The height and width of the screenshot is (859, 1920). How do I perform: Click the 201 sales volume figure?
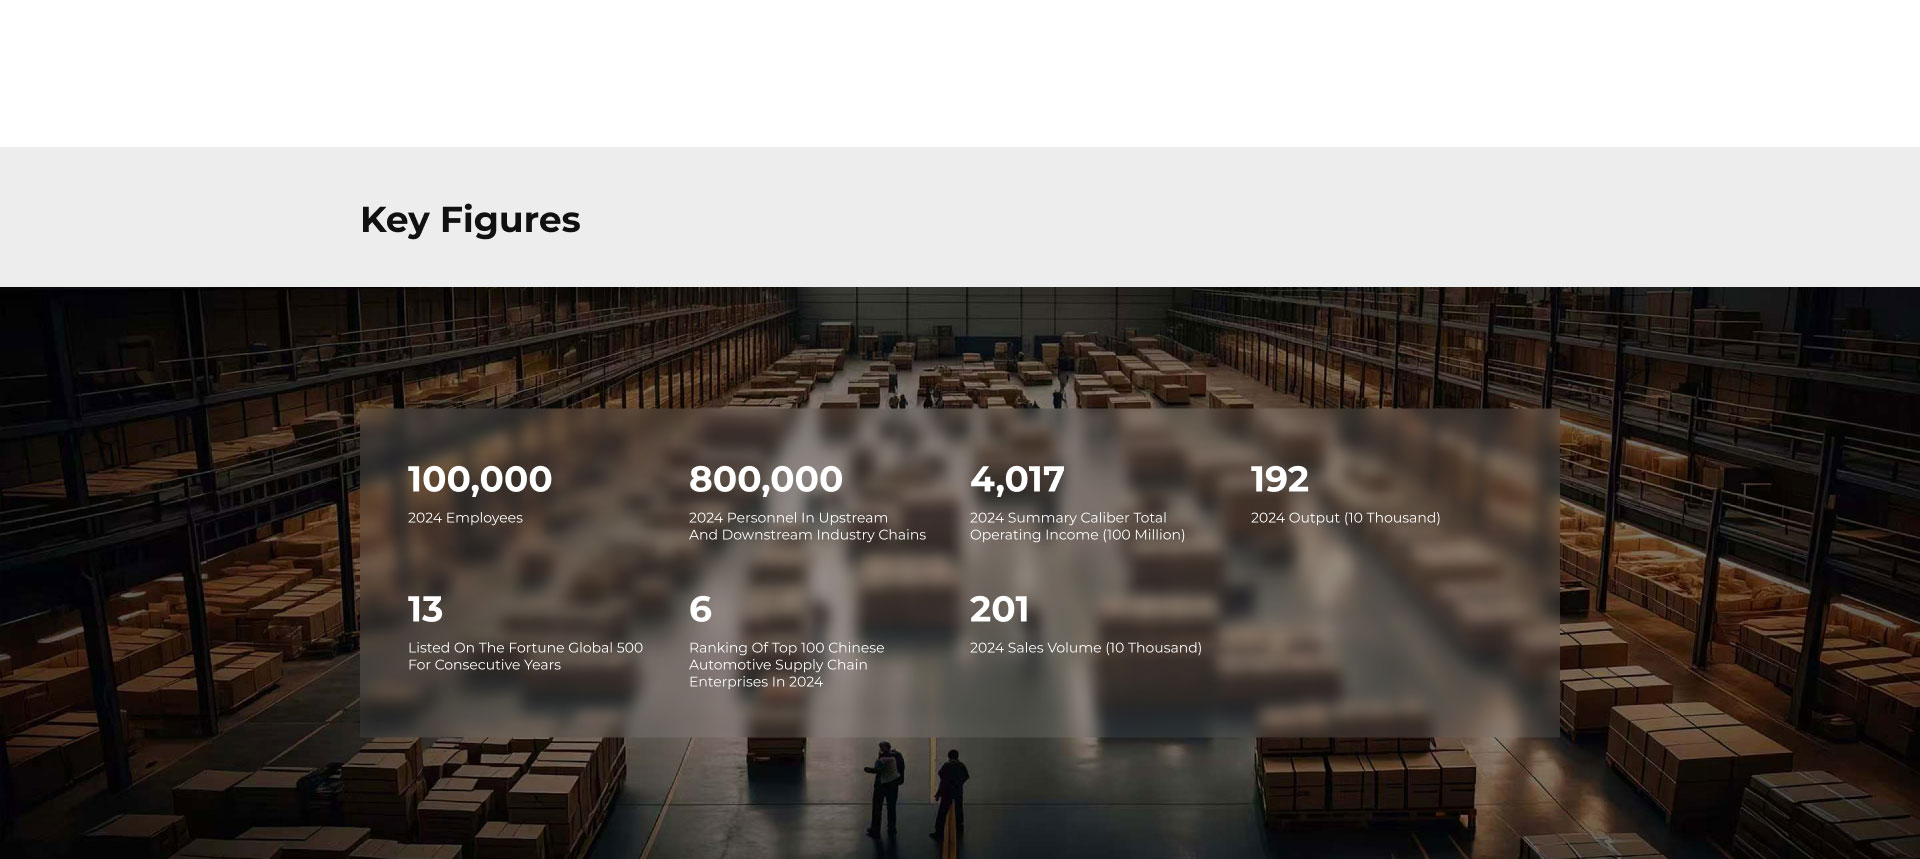coord(999,609)
